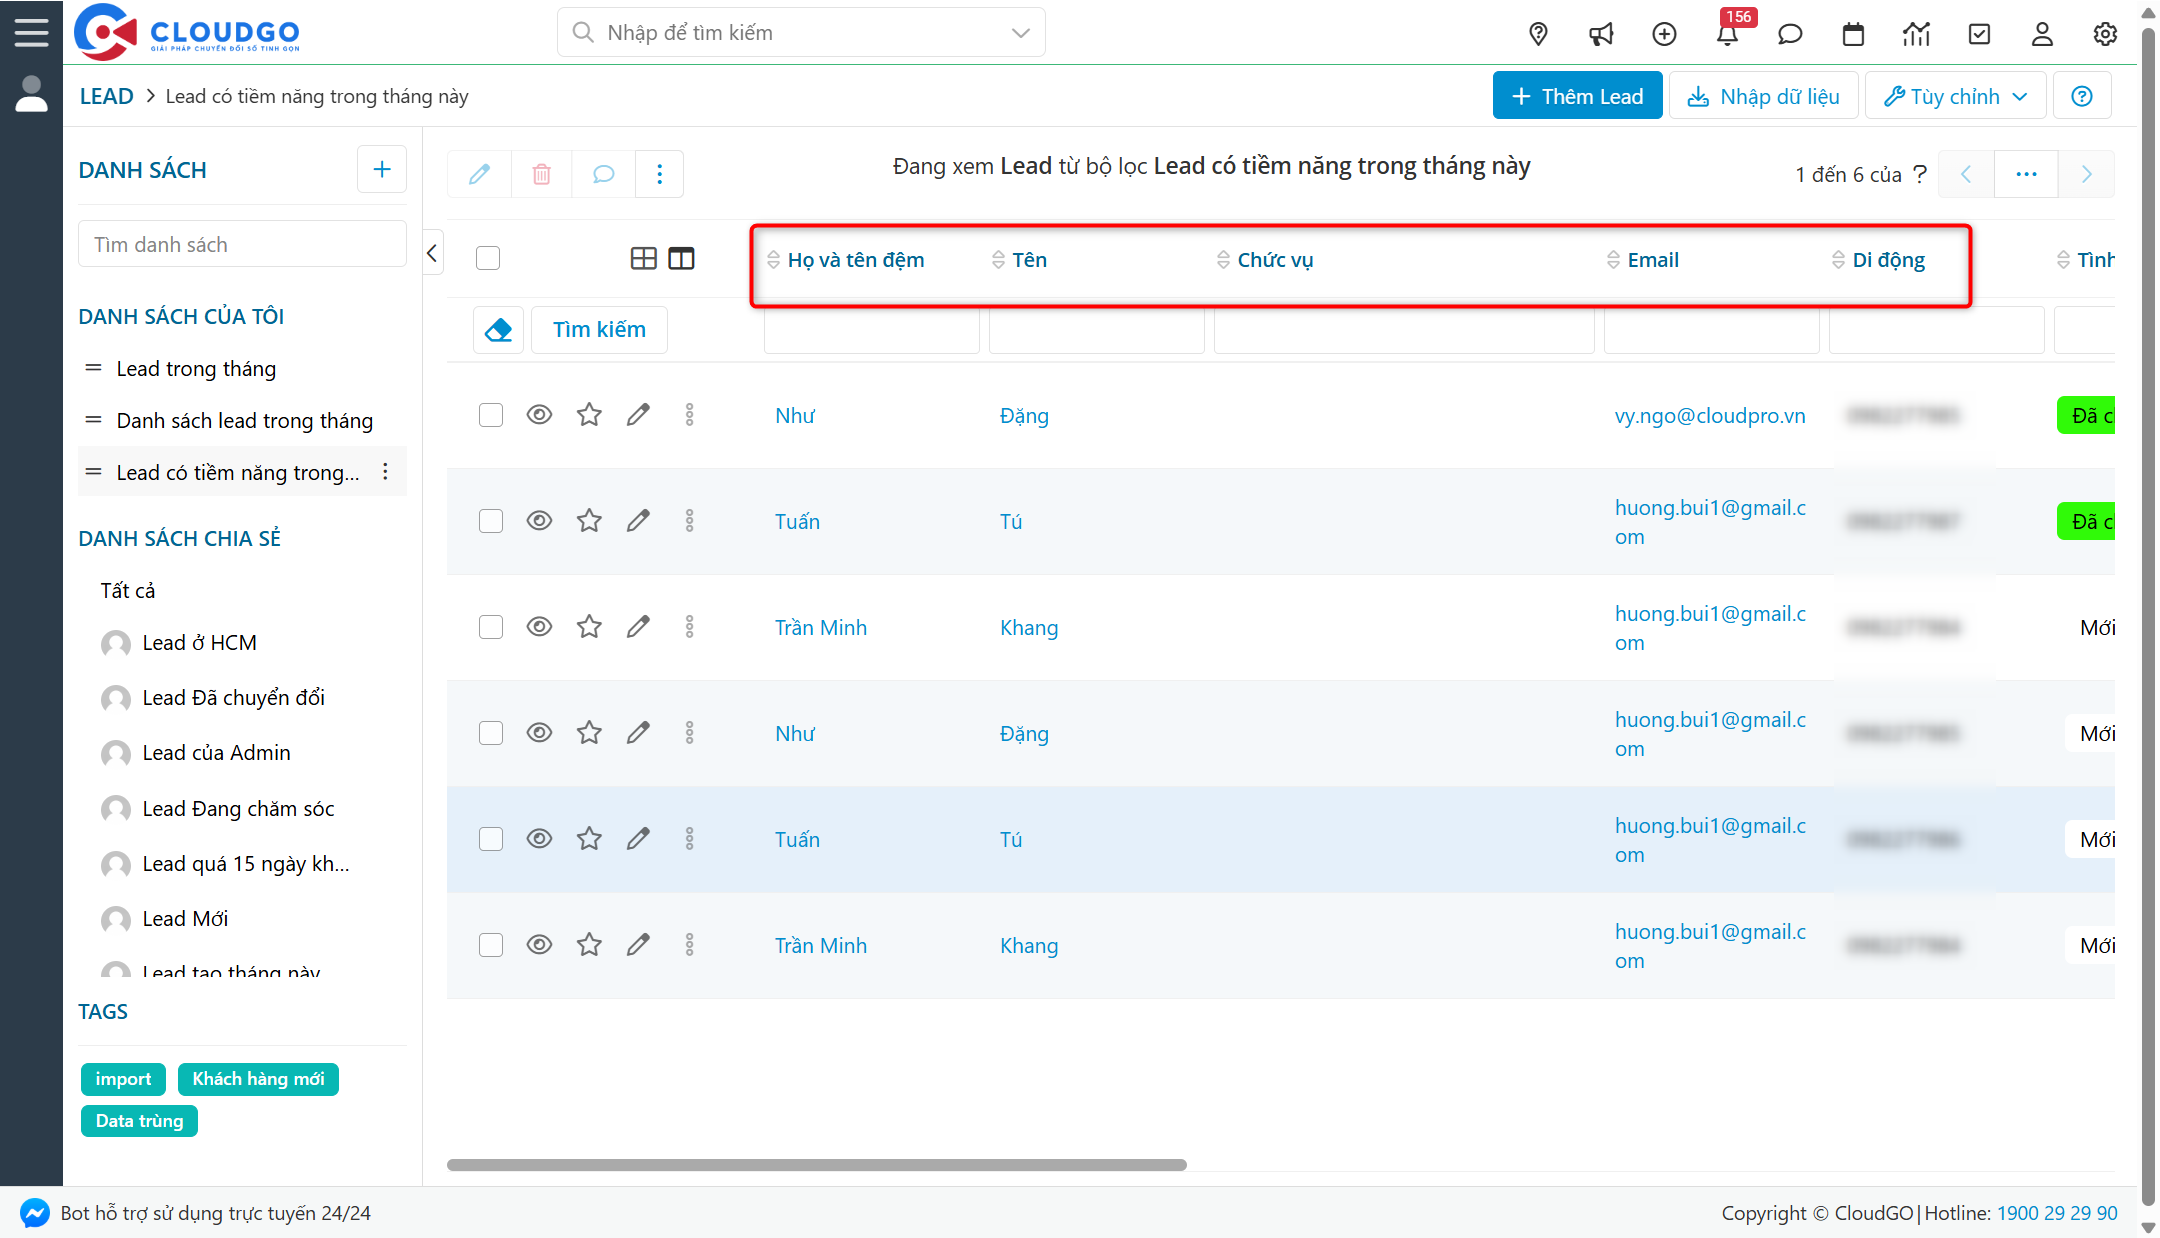Viewport: 2160px width, 1238px height.
Task: Check the checkbox for lead Tuấn Tú
Action: [490, 521]
